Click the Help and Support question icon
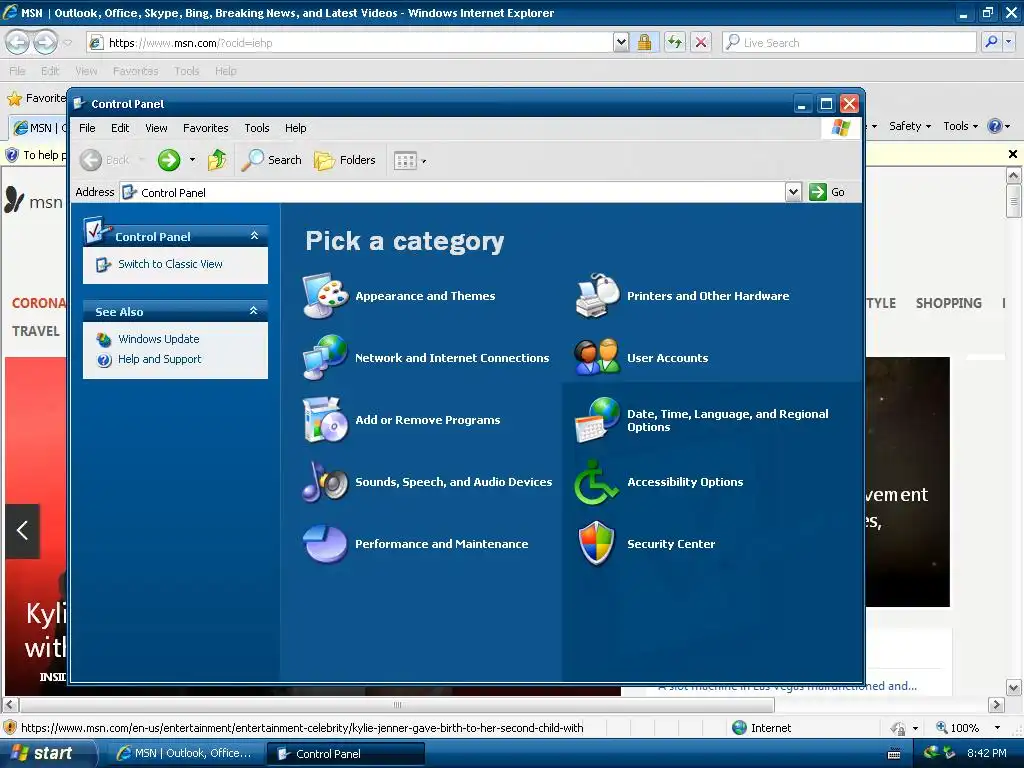The width and height of the screenshot is (1024, 768). click(x=104, y=359)
